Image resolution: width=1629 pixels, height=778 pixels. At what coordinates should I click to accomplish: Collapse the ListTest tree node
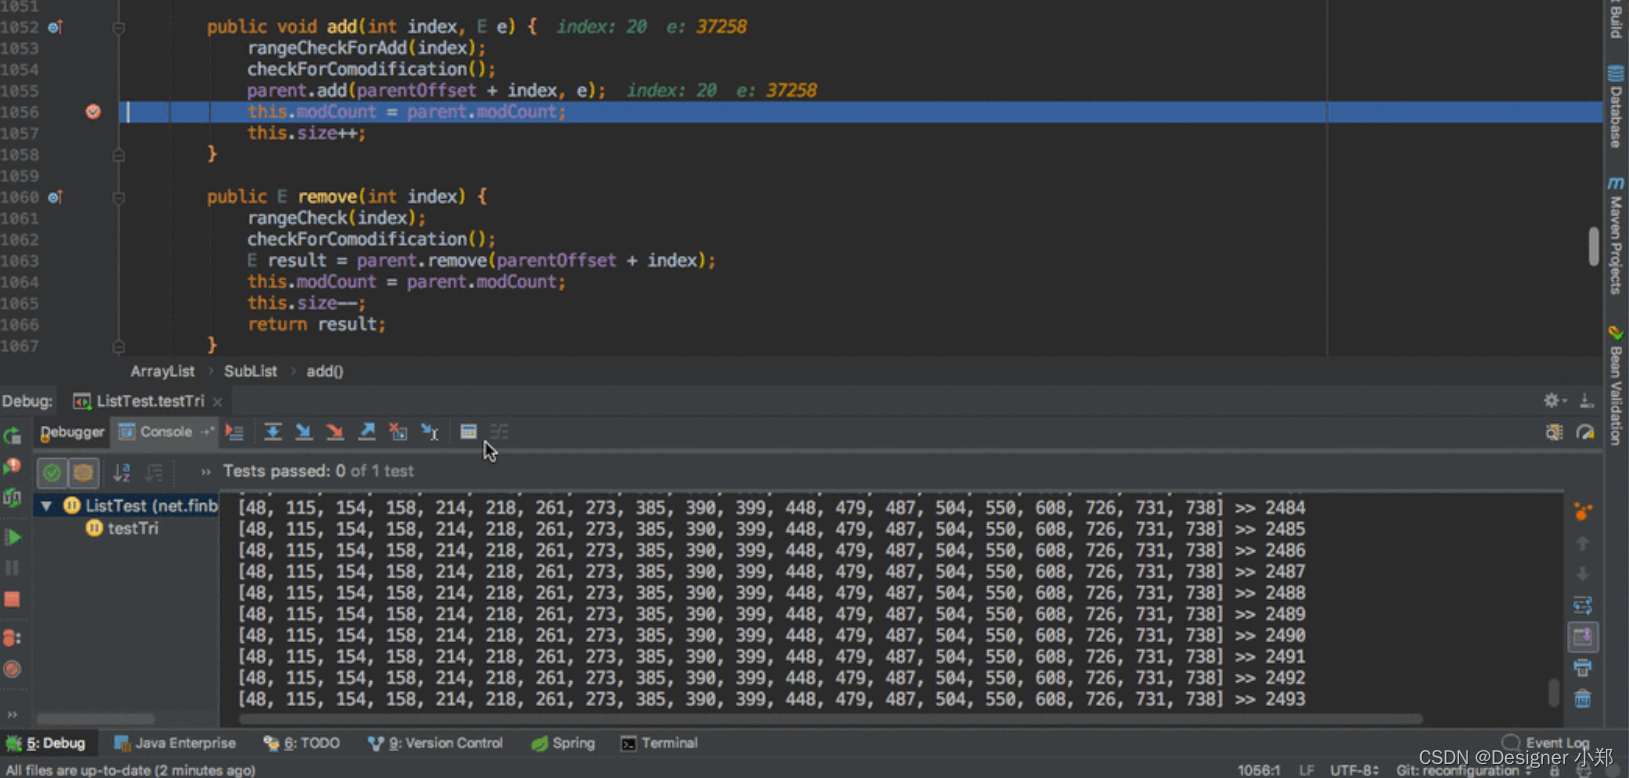tap(46, 506)
